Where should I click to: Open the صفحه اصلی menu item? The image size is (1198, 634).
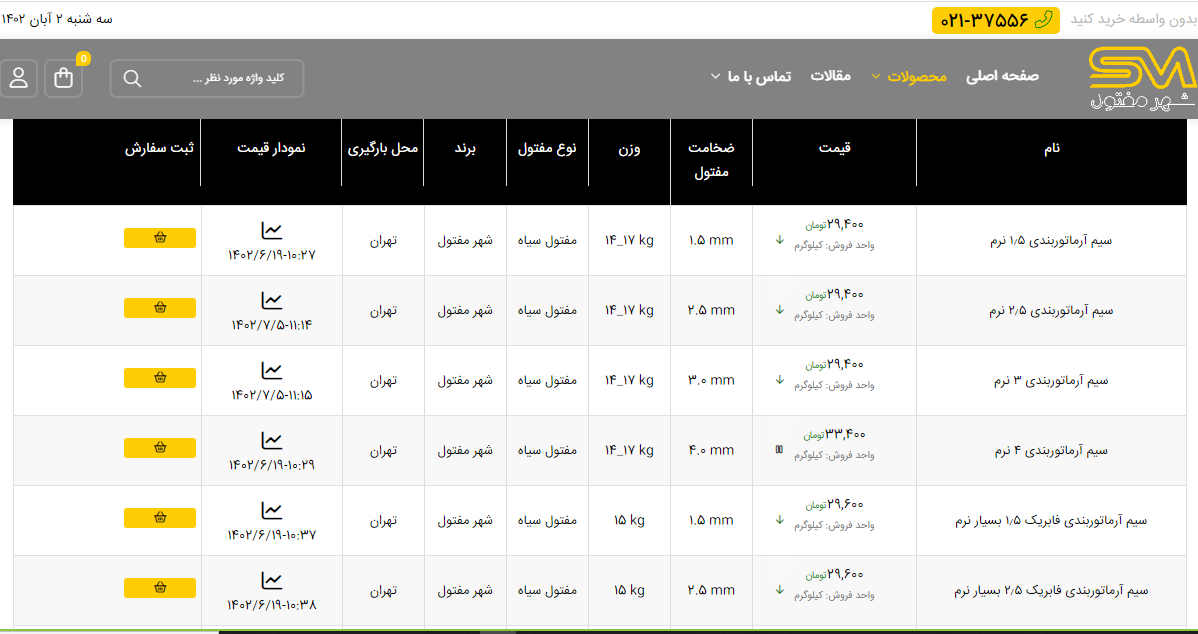click(1002, 76)
